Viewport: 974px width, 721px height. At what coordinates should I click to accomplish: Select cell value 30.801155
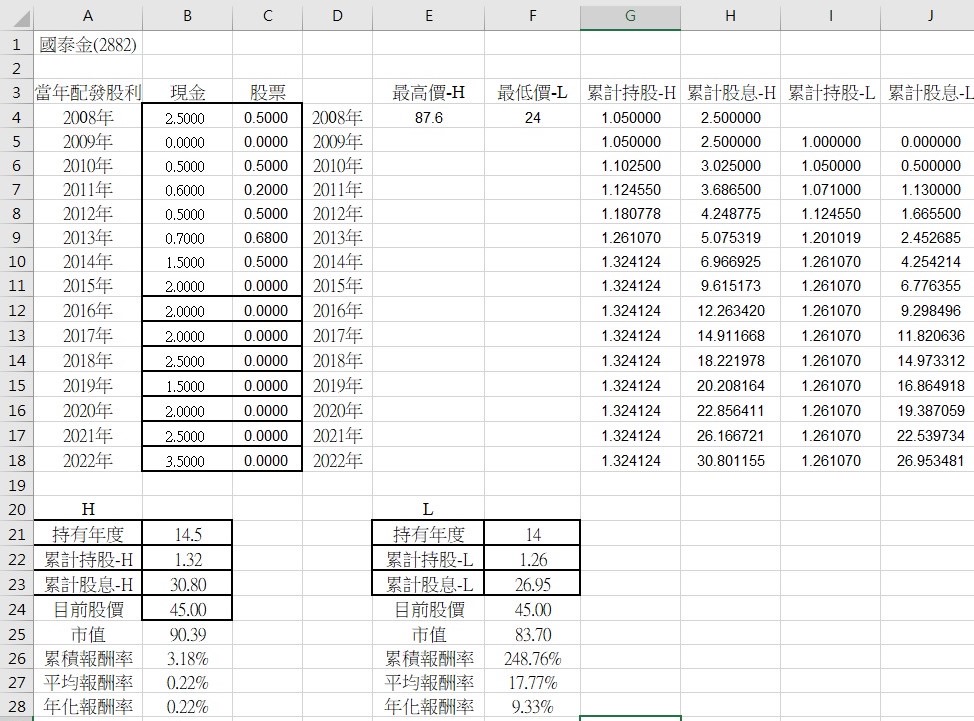(730, 461)
